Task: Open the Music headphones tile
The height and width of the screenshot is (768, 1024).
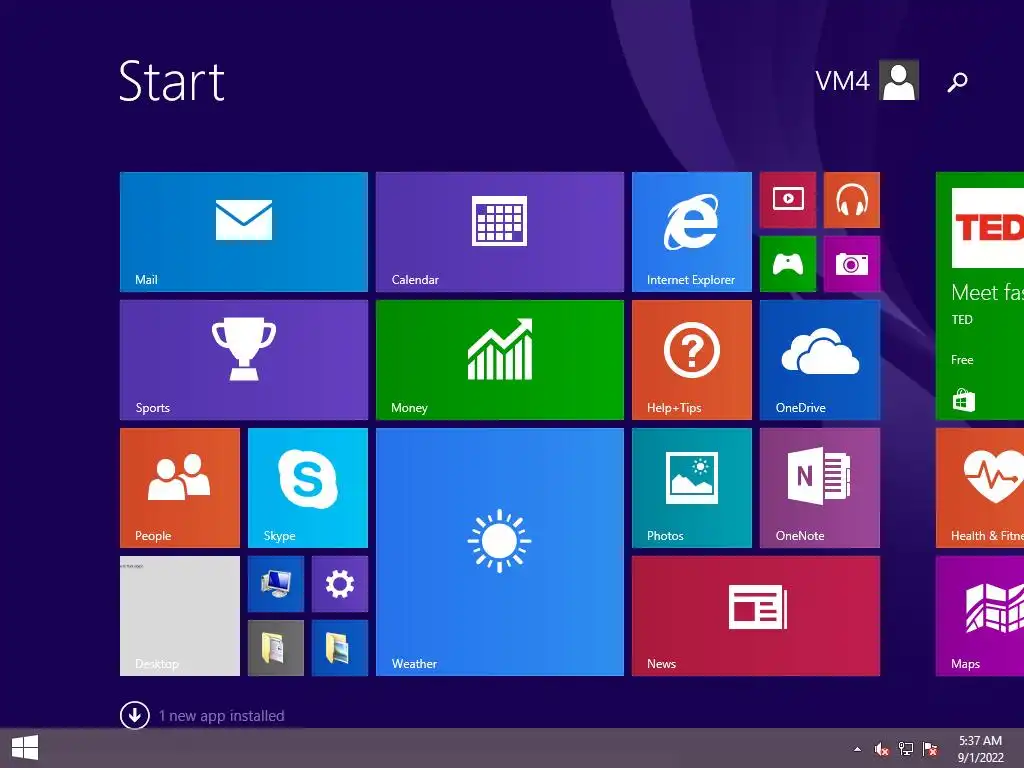Action: click(852, 200)
